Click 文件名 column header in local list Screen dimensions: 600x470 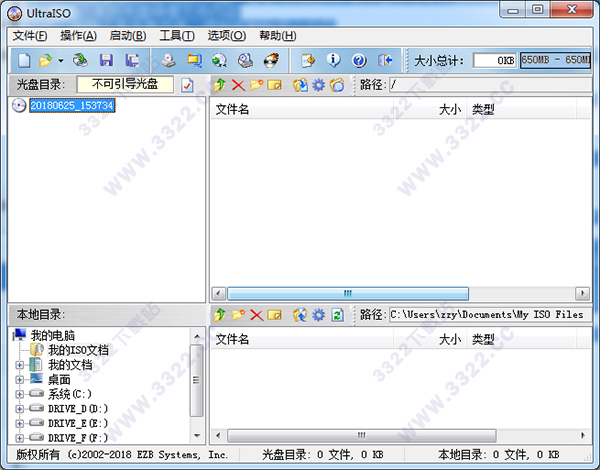[x=302, y=339]
